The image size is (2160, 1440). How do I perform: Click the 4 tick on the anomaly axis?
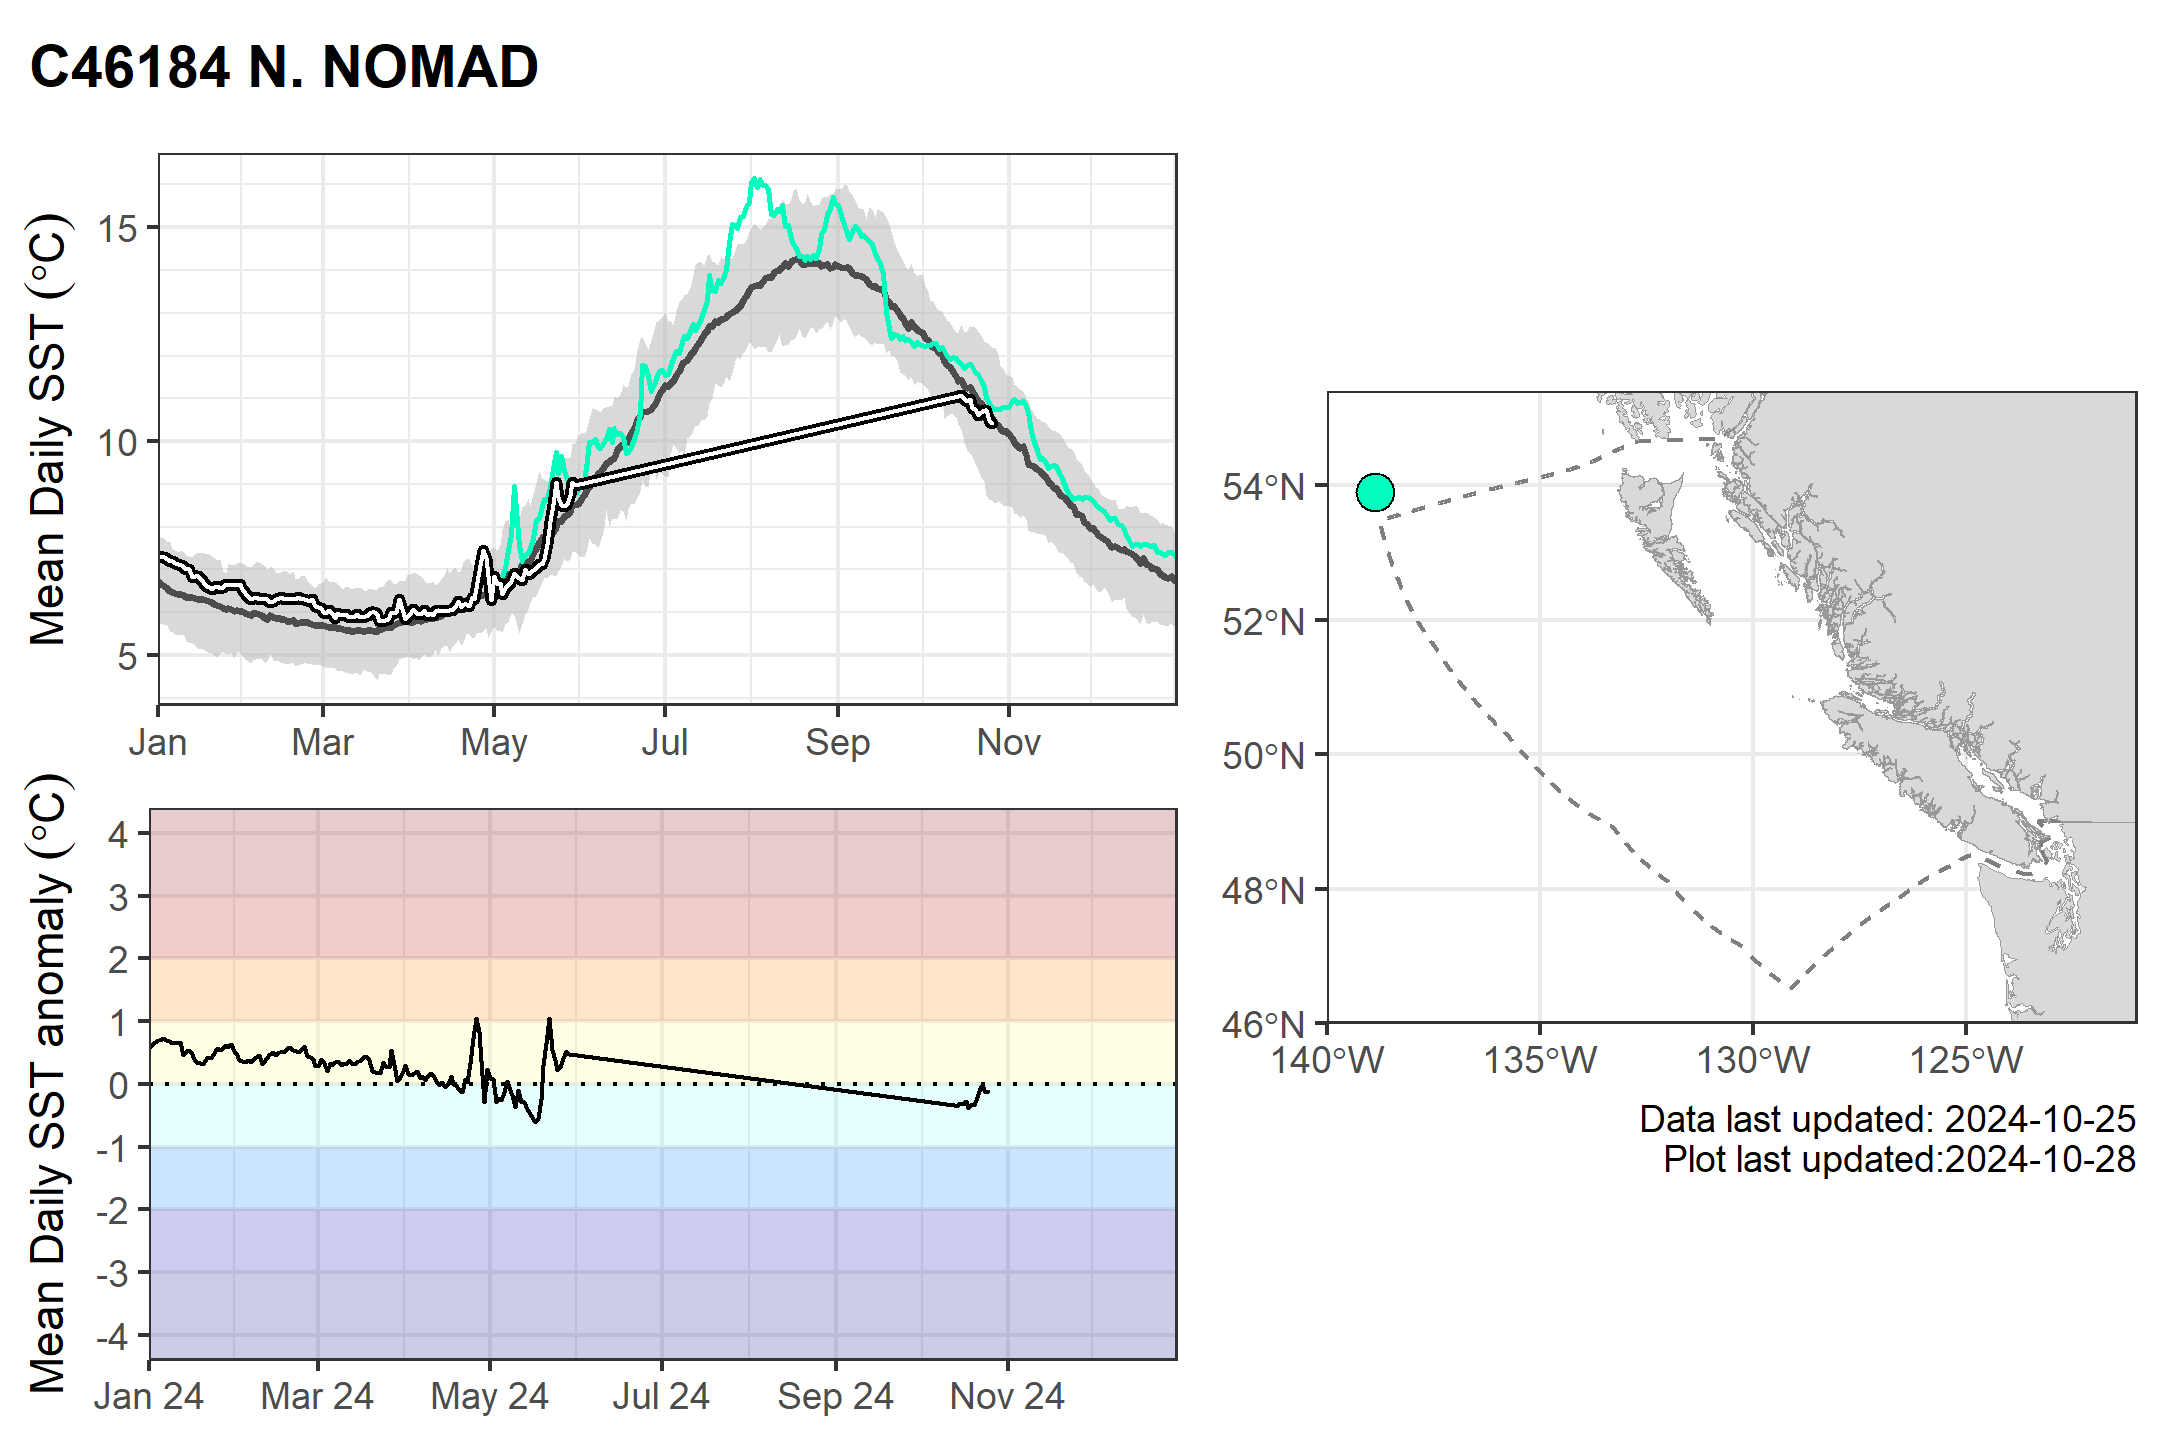[119, 834]
